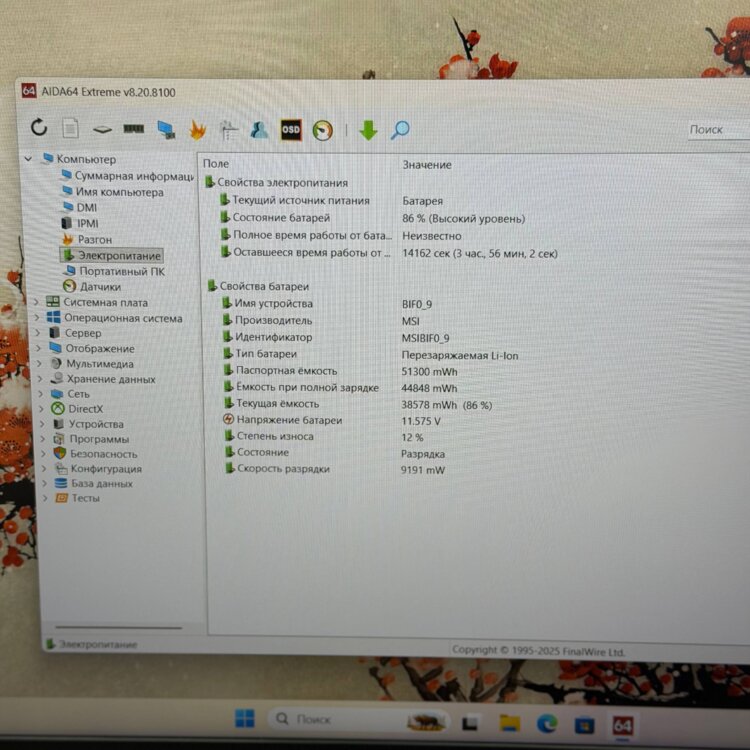Viewport: 750px width, 750px height.
Task: Expand the Операционная система node
Action: [x=37, y=318]
